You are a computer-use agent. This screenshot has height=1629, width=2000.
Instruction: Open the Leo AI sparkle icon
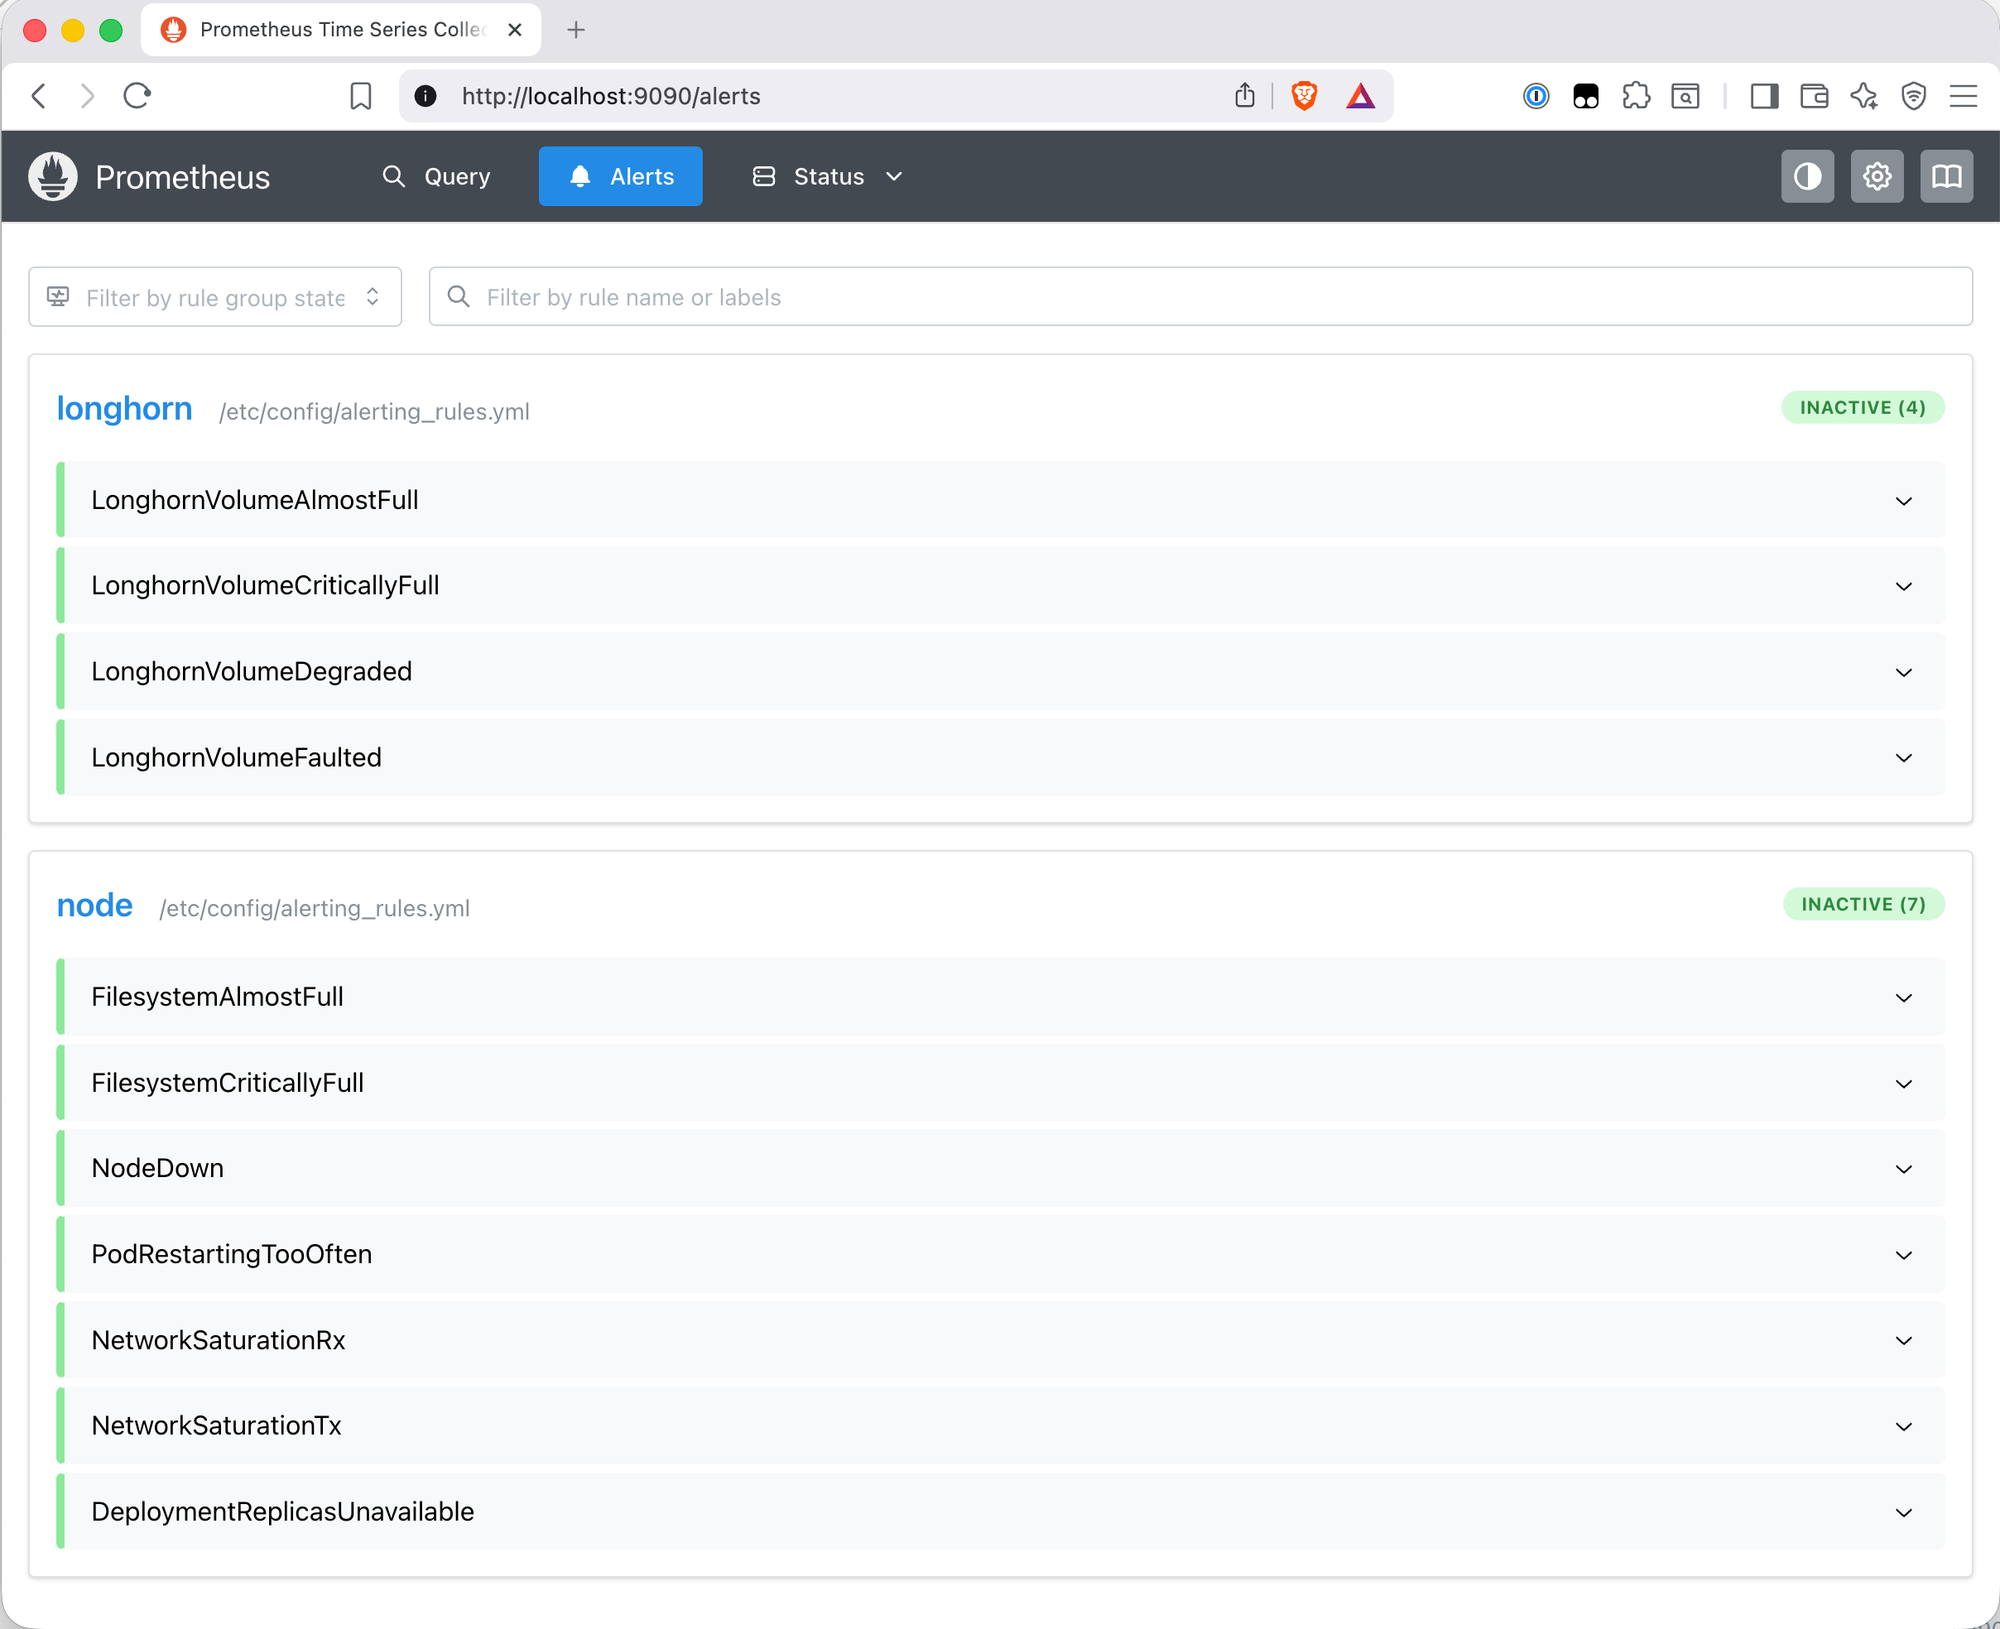pyautogui.click(x=1864, y=96)
